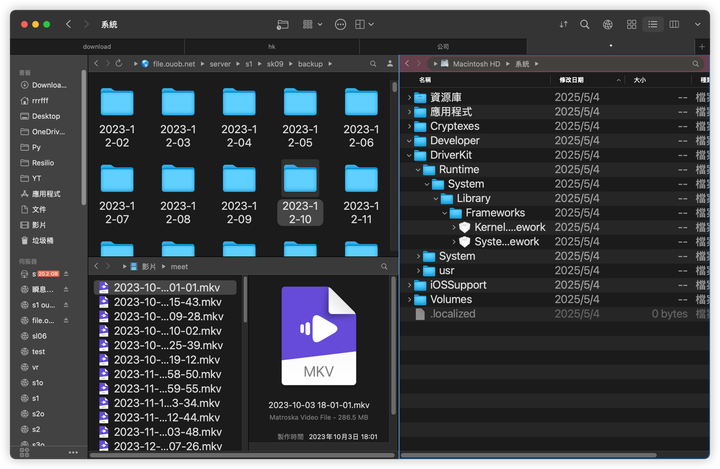Switch to the download tab
Screen dimensions: 720x469
97,46
